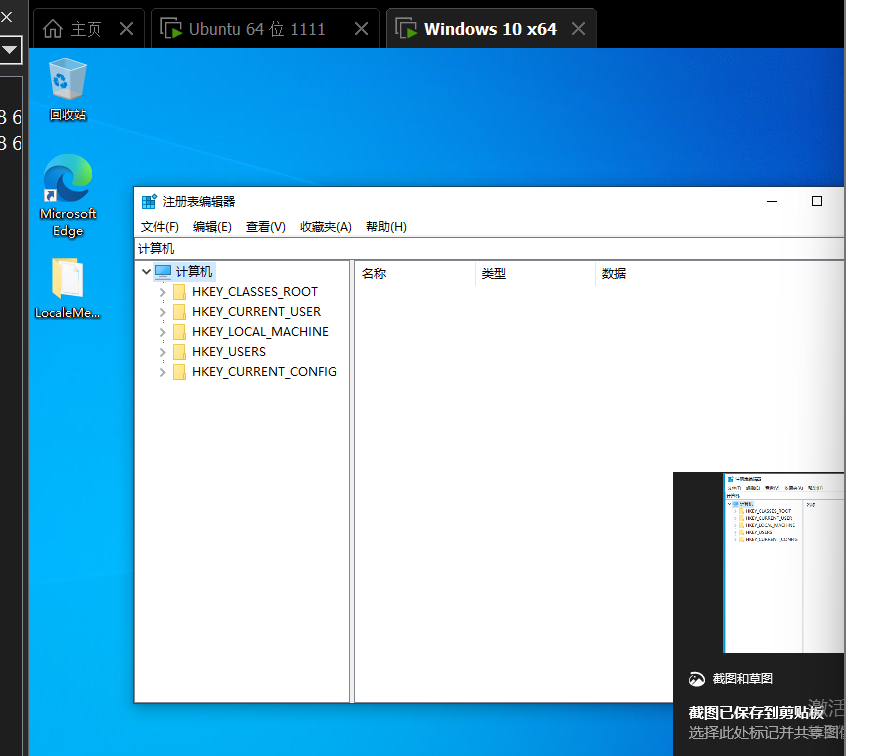
Task: Close the Windows 10 x64 tab
Action: click(x=578, y=28)
